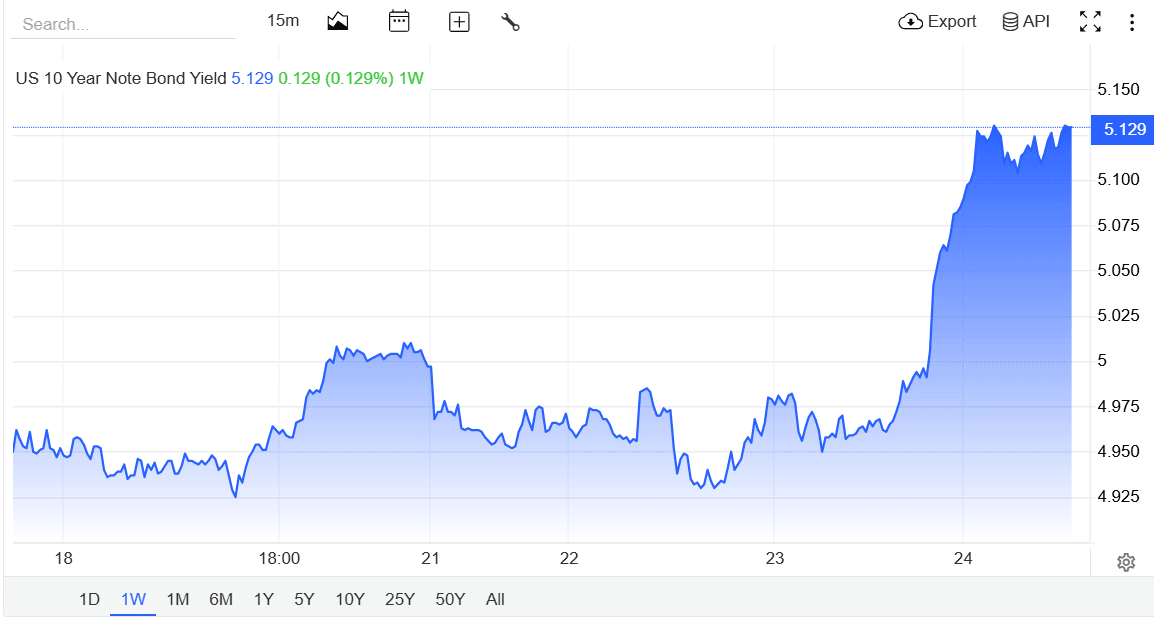The width and height of the screenshot is (1154, 618).
Task: Click the Export cloud download button
Action: click(937, 21)
